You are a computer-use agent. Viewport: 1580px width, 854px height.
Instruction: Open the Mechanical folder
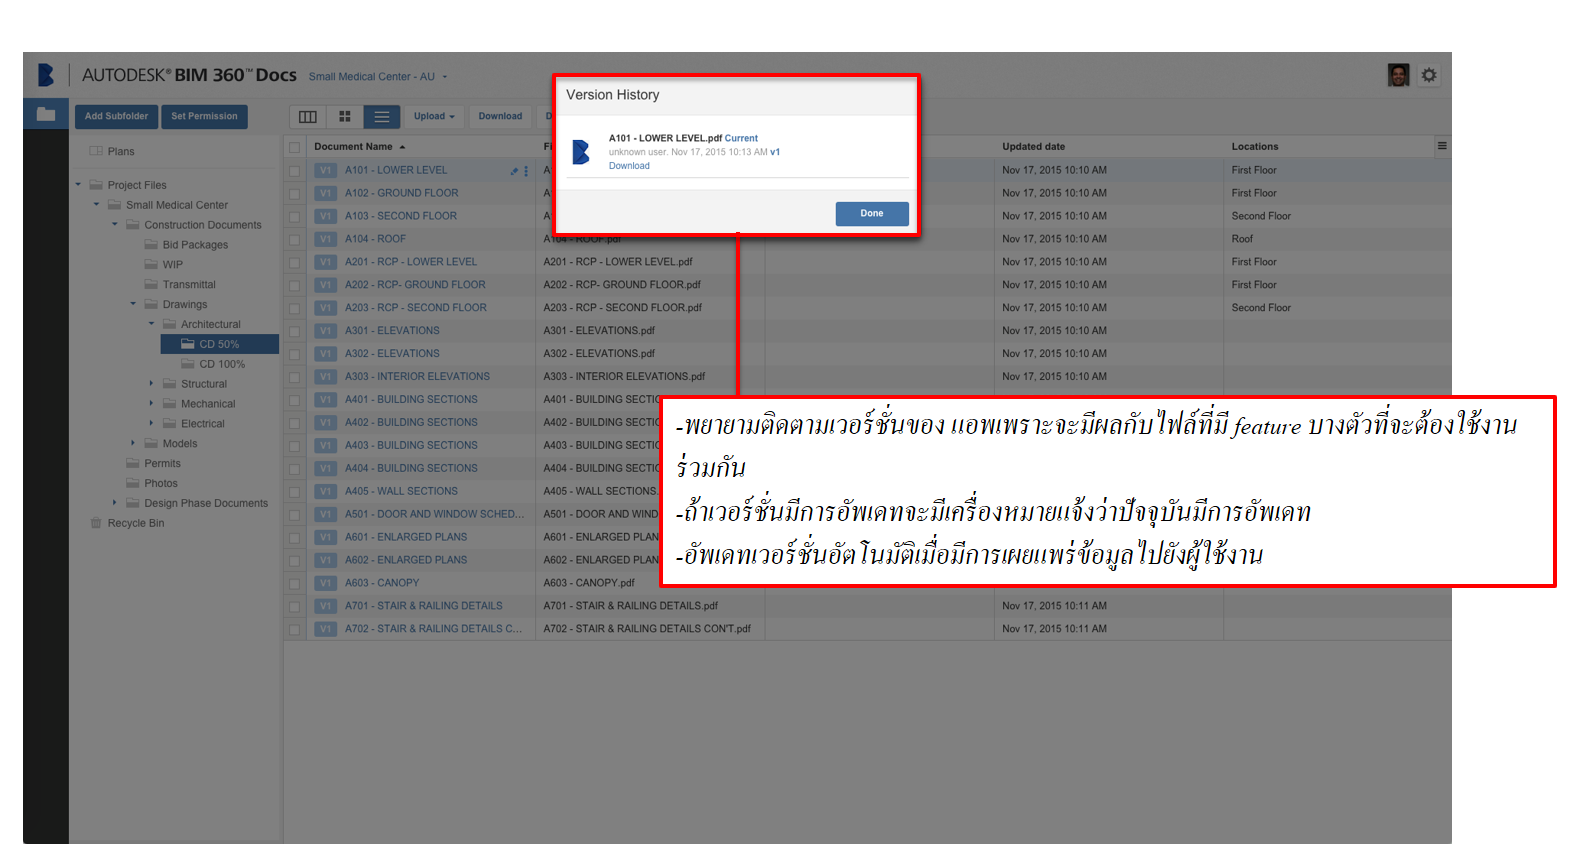[x=208, y=404]
